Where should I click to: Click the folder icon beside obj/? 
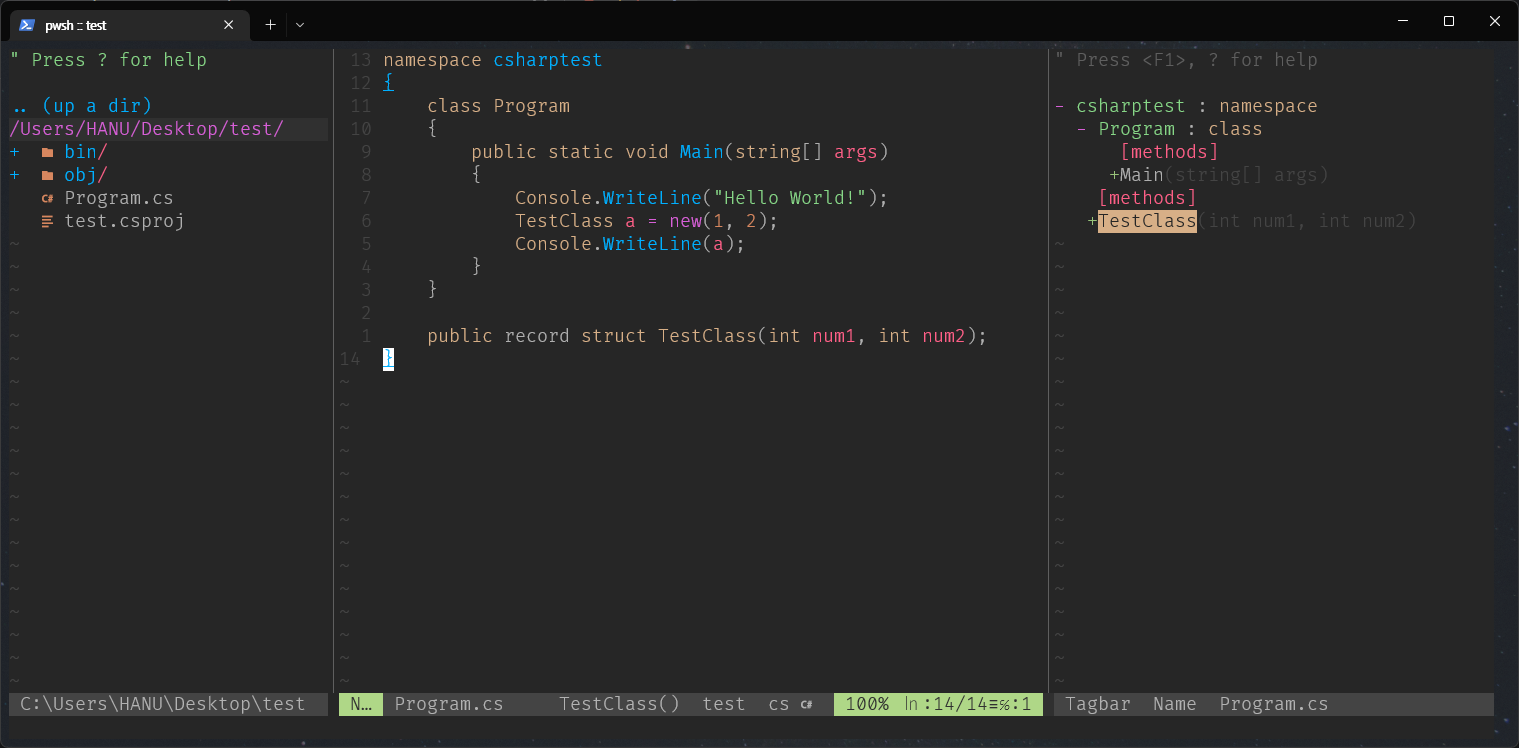coord(47,175)
